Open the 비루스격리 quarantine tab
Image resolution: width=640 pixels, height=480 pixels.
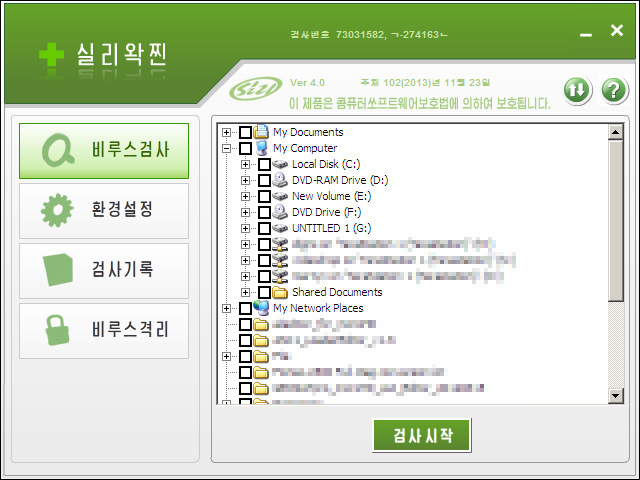tap(104, 331)
